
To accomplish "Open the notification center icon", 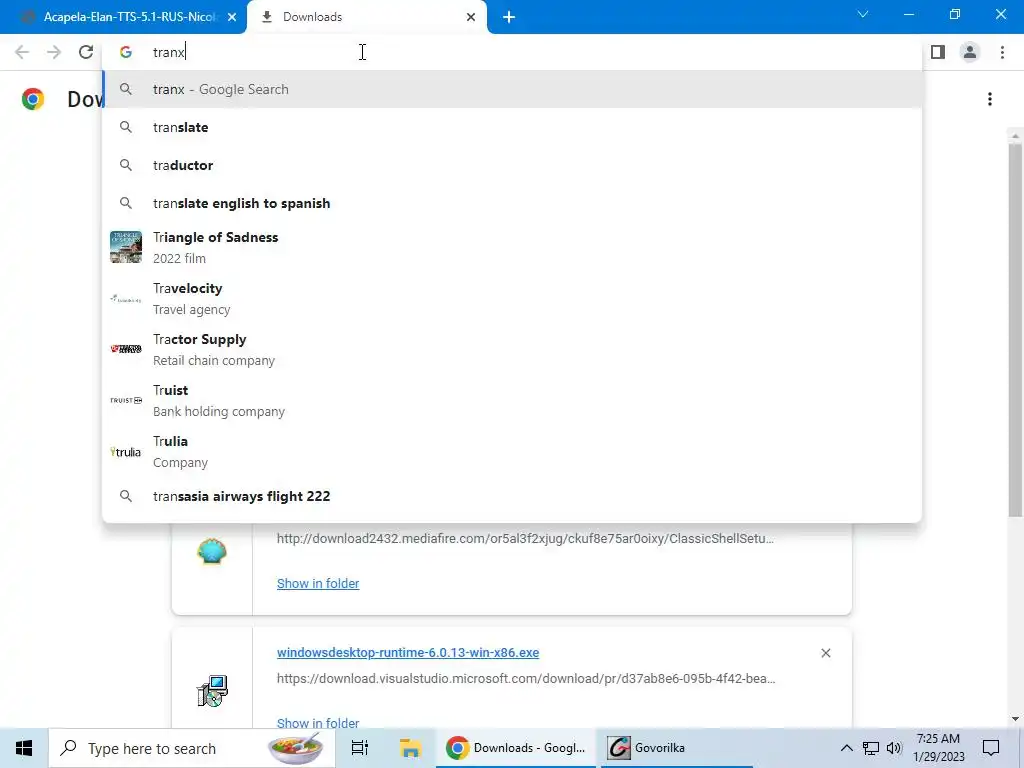I will (x=991, y=748).
